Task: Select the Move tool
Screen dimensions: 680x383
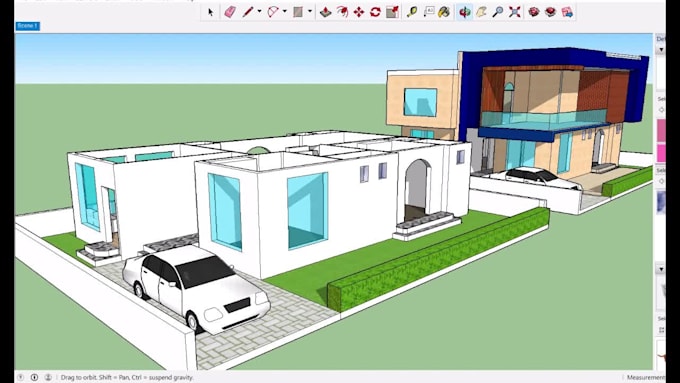Action: click(359, 12)
